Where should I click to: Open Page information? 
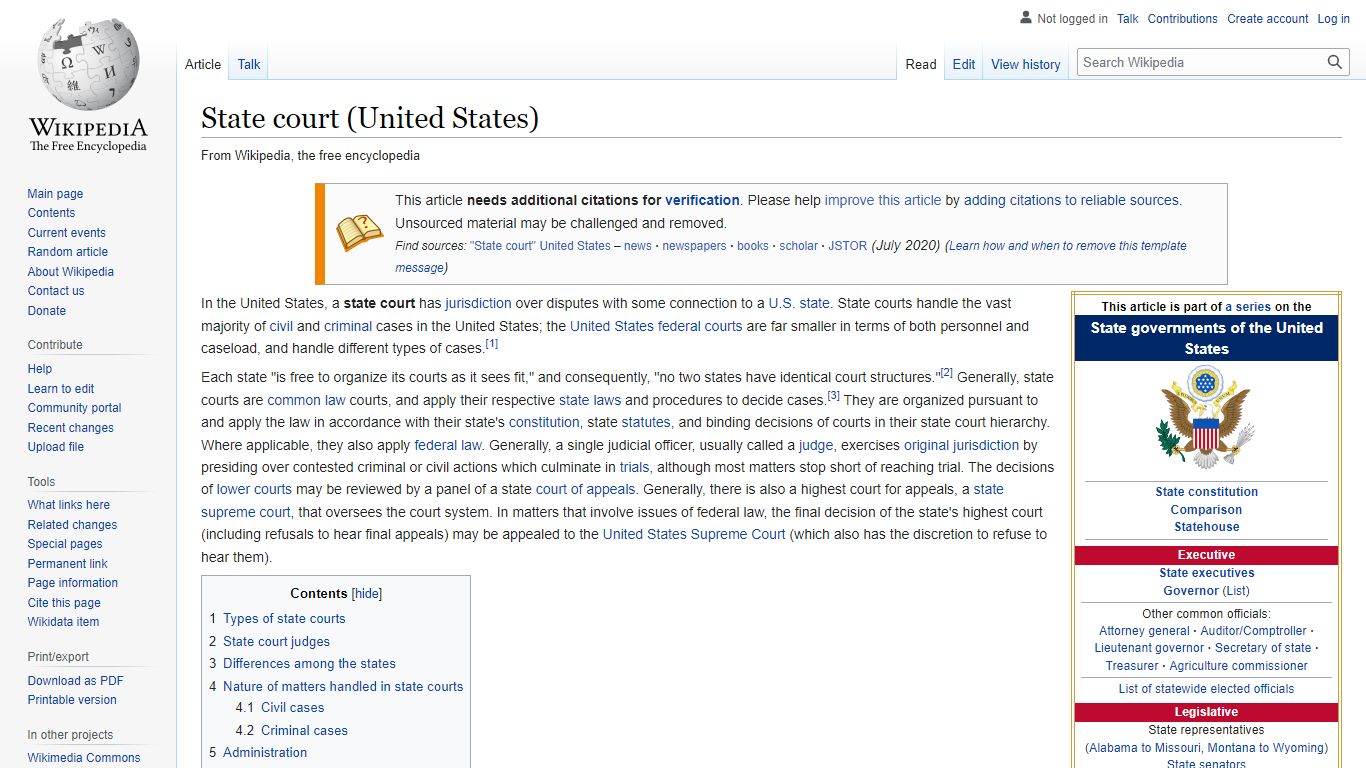(x=73, y=583)
